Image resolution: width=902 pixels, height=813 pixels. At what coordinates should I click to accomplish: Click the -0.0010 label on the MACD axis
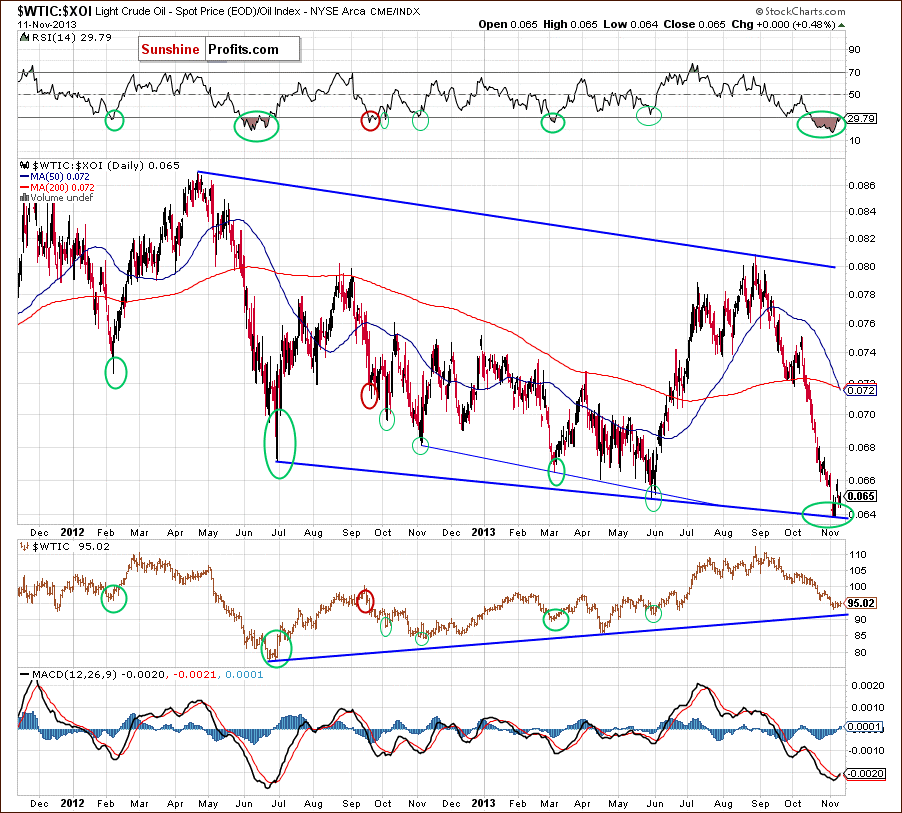[866, 751]
